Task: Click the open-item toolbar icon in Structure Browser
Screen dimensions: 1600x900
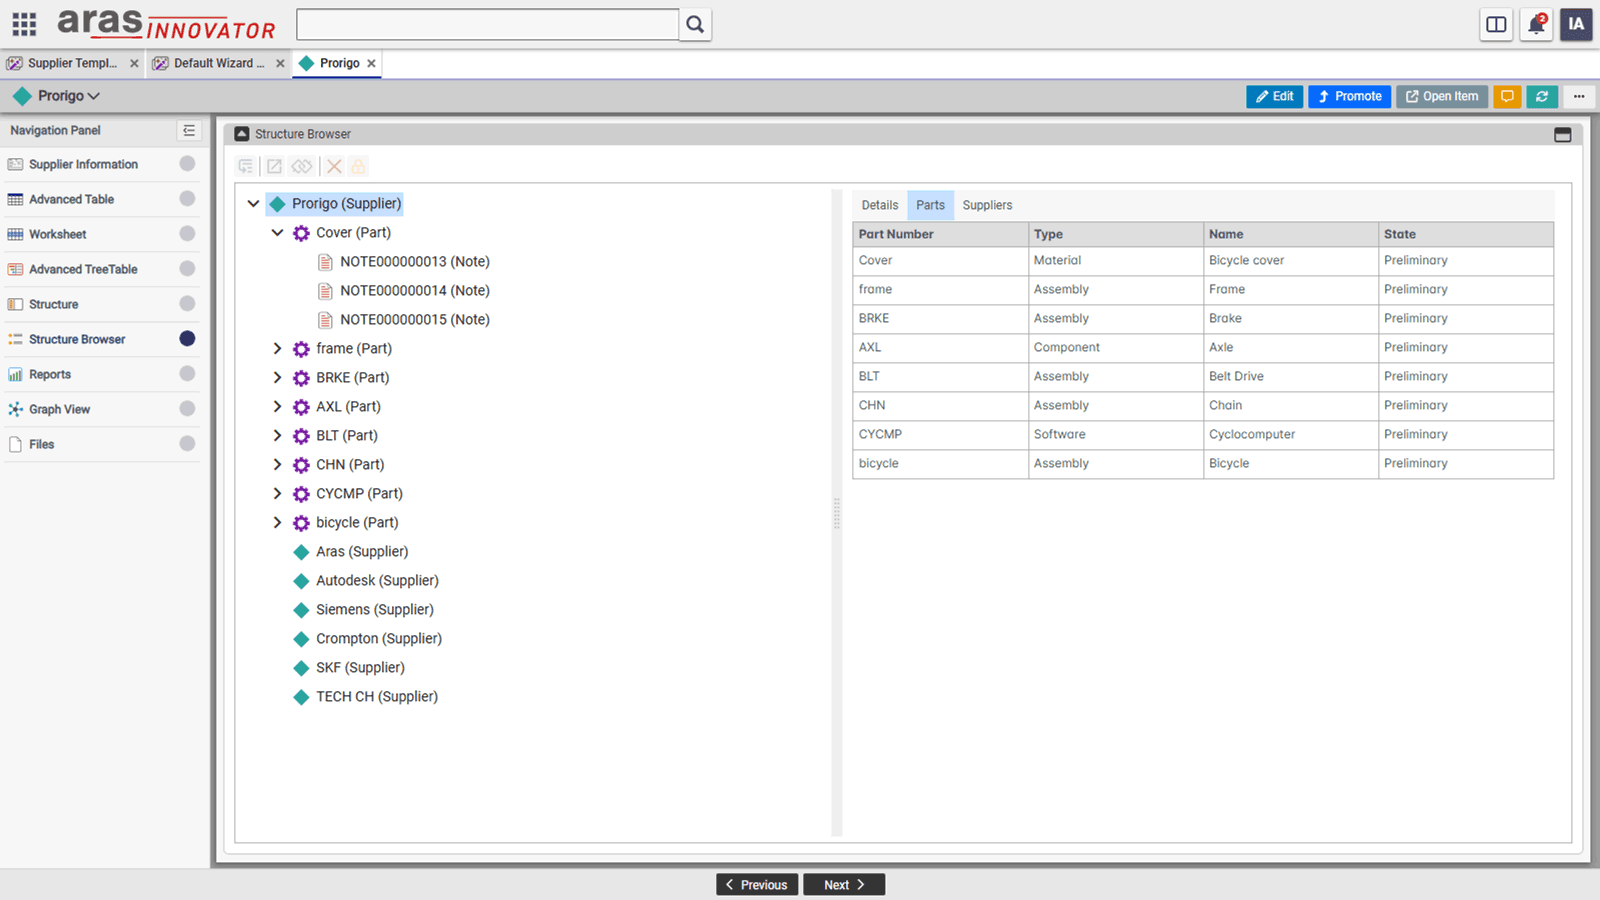Action: click(274, 166)
